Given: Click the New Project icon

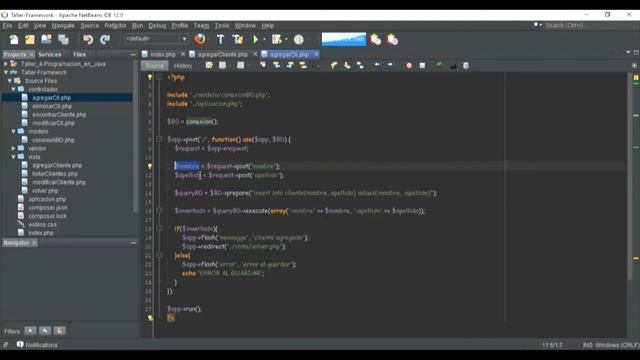Looking at the screenshot, I should (x=30, y=40).
